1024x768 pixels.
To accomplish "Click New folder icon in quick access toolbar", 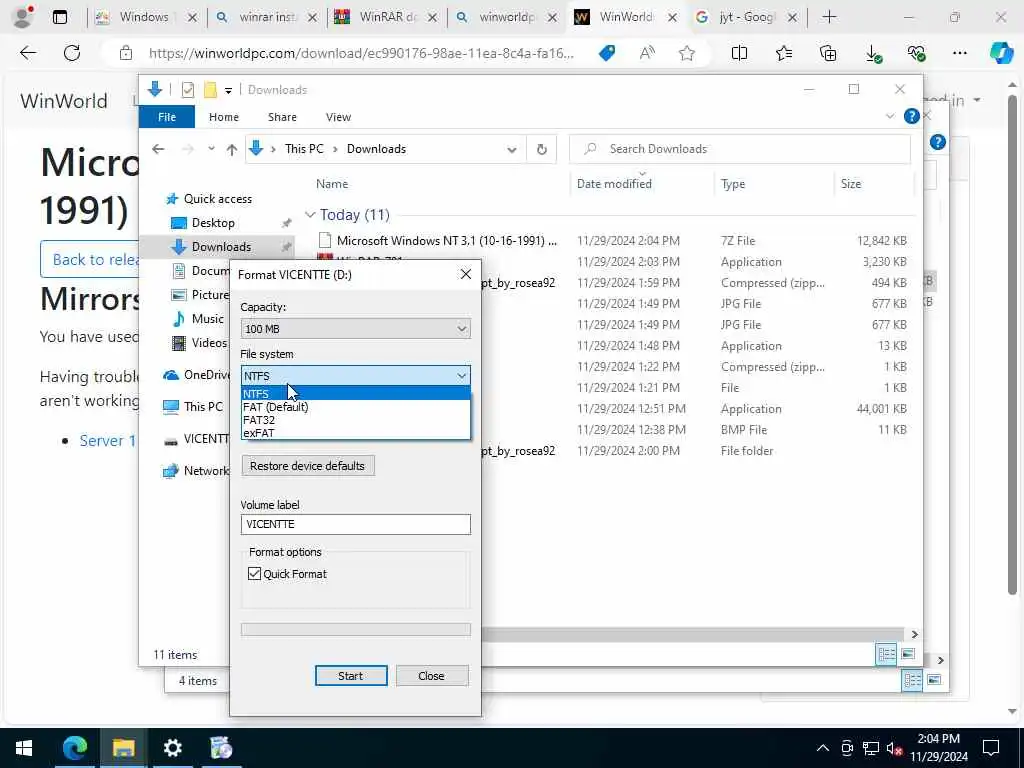I will (x=210, y=89).
